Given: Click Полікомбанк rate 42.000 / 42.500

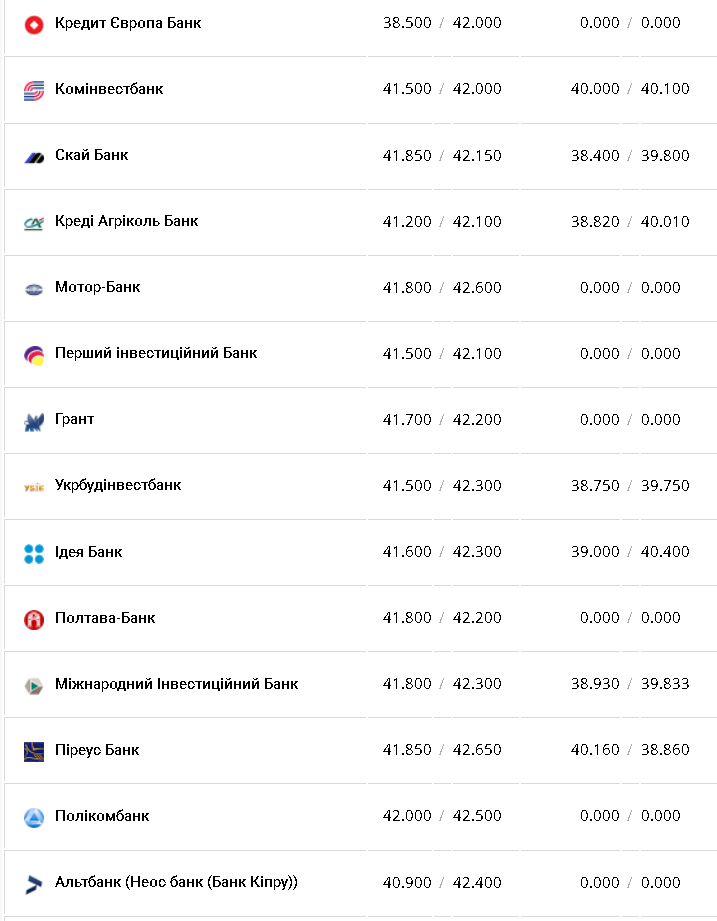Looking at the screenshot, I should [x=442, y=816].
